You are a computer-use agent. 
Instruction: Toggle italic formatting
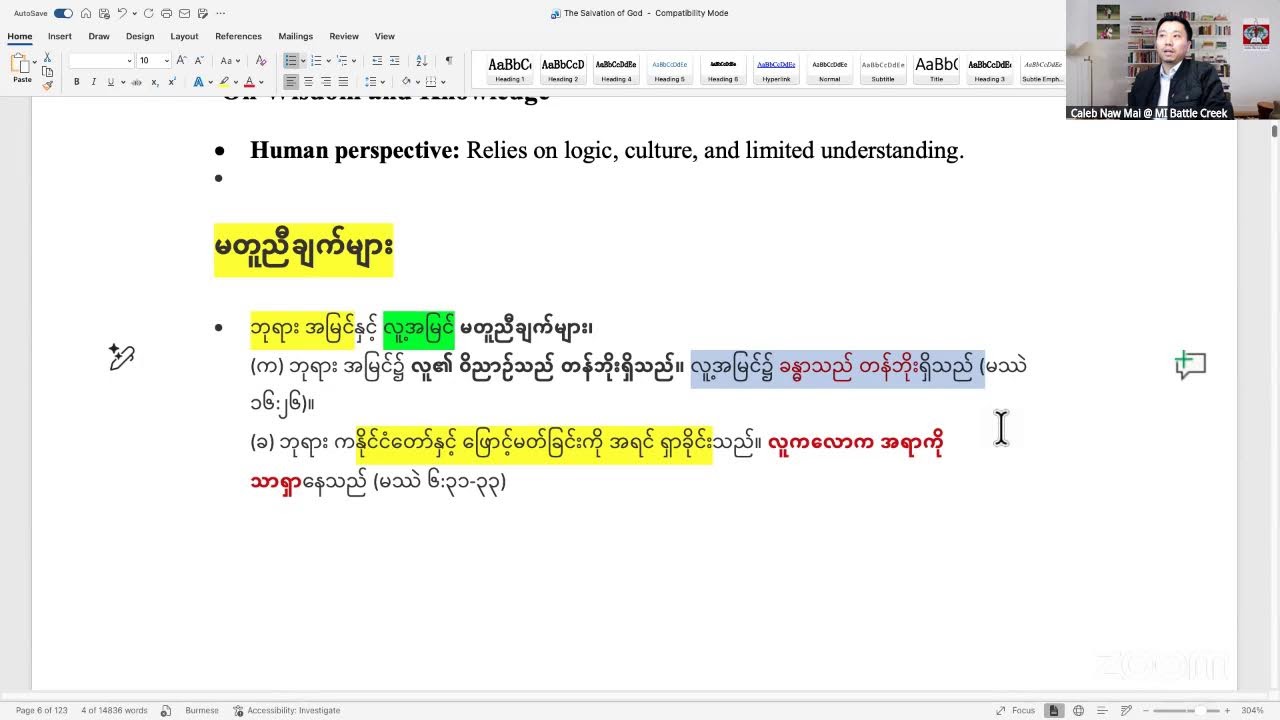(x=93, y=82)
